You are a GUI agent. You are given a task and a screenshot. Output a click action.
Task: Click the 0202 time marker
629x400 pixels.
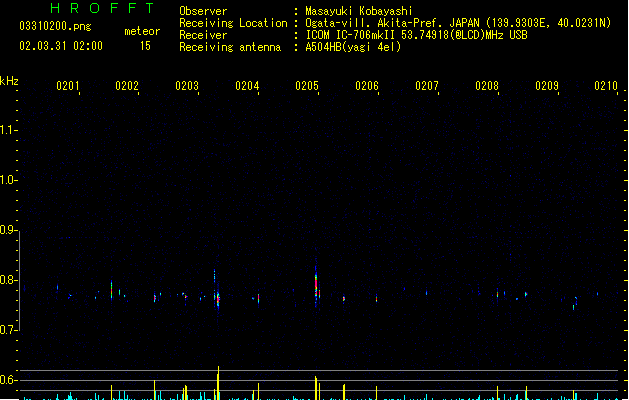(x=127, y=86)
